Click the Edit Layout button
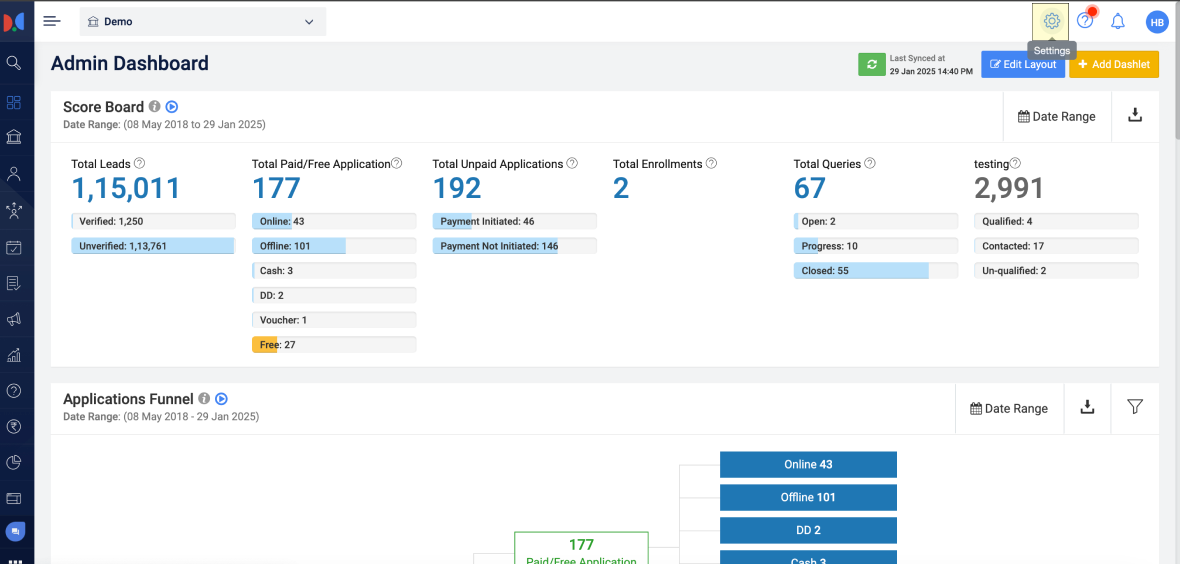Screen dimensions: 1180x564 coord(1023,64)
